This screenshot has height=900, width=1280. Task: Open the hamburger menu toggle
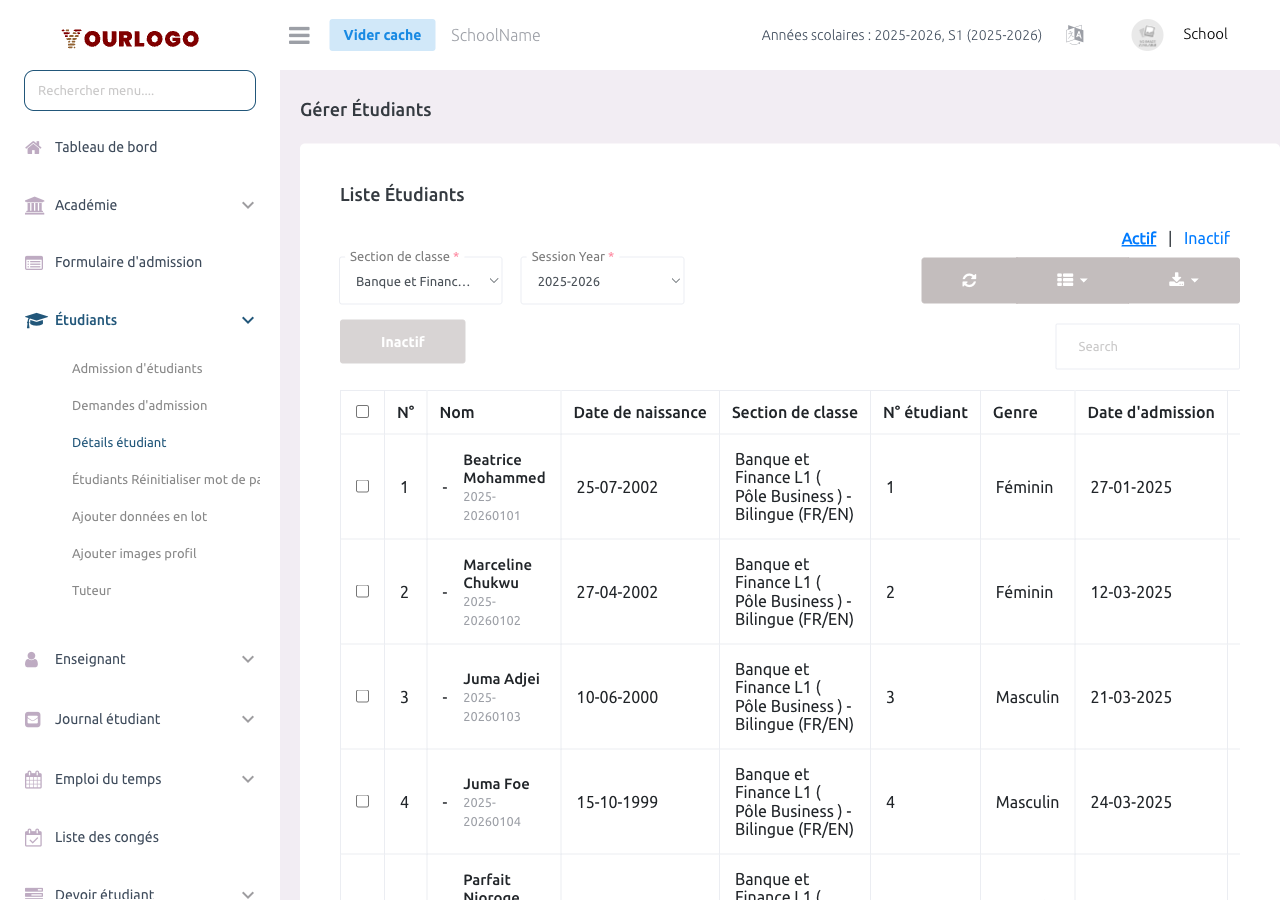(298, 34)
